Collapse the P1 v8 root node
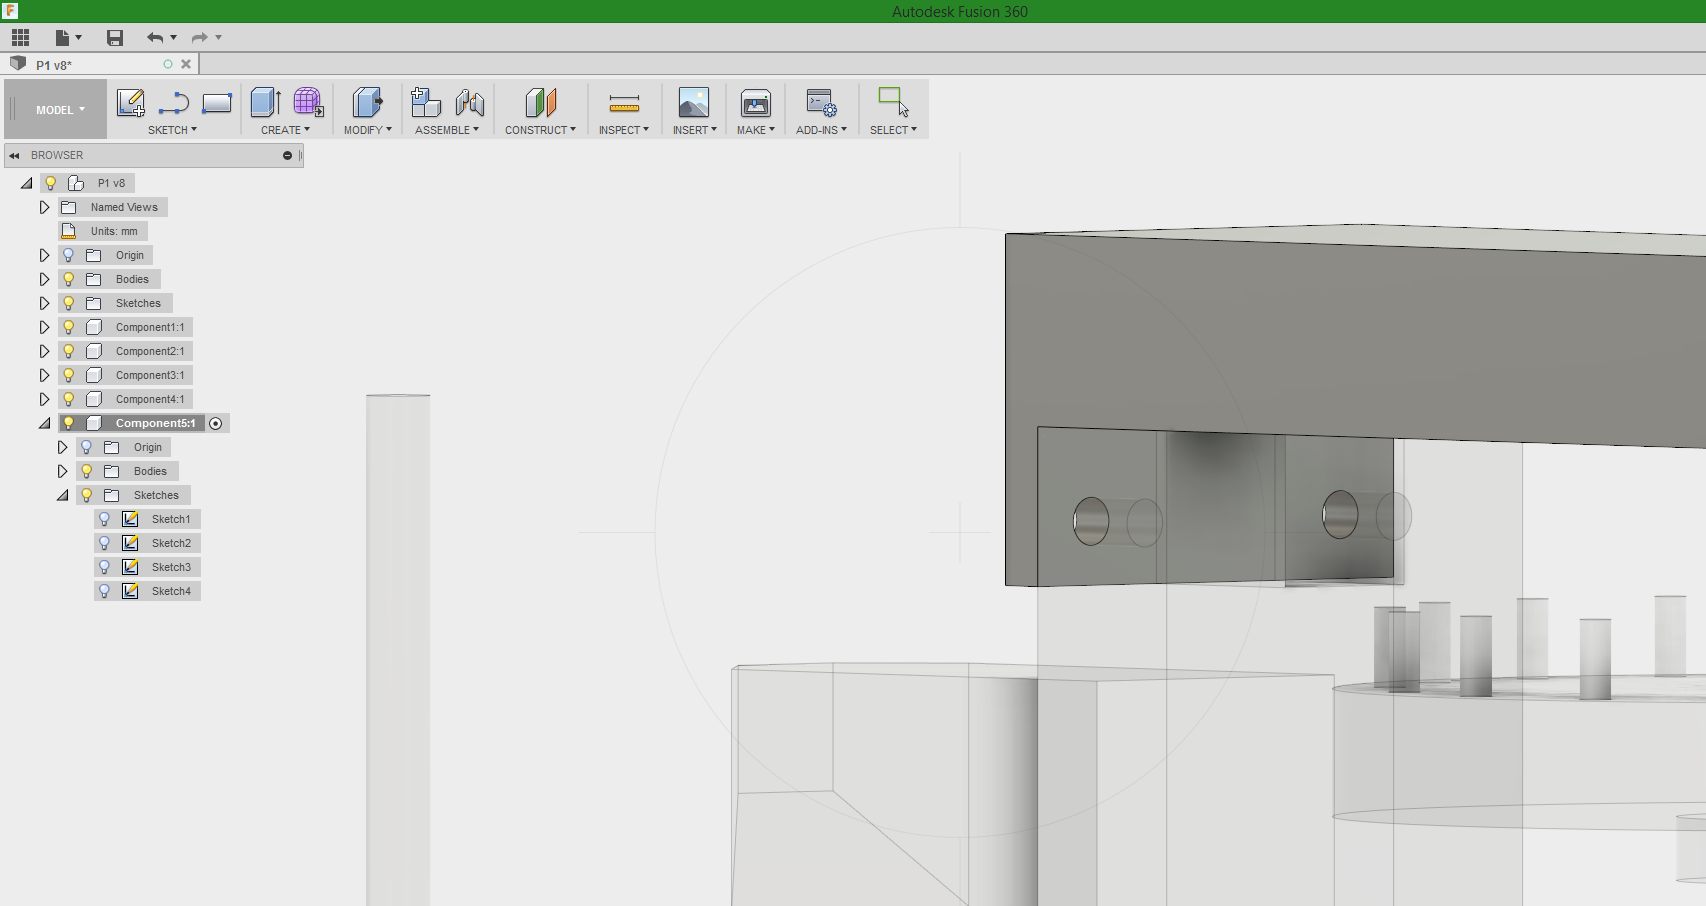Viewport: 1706px width, 906px height. pos(27,184)
